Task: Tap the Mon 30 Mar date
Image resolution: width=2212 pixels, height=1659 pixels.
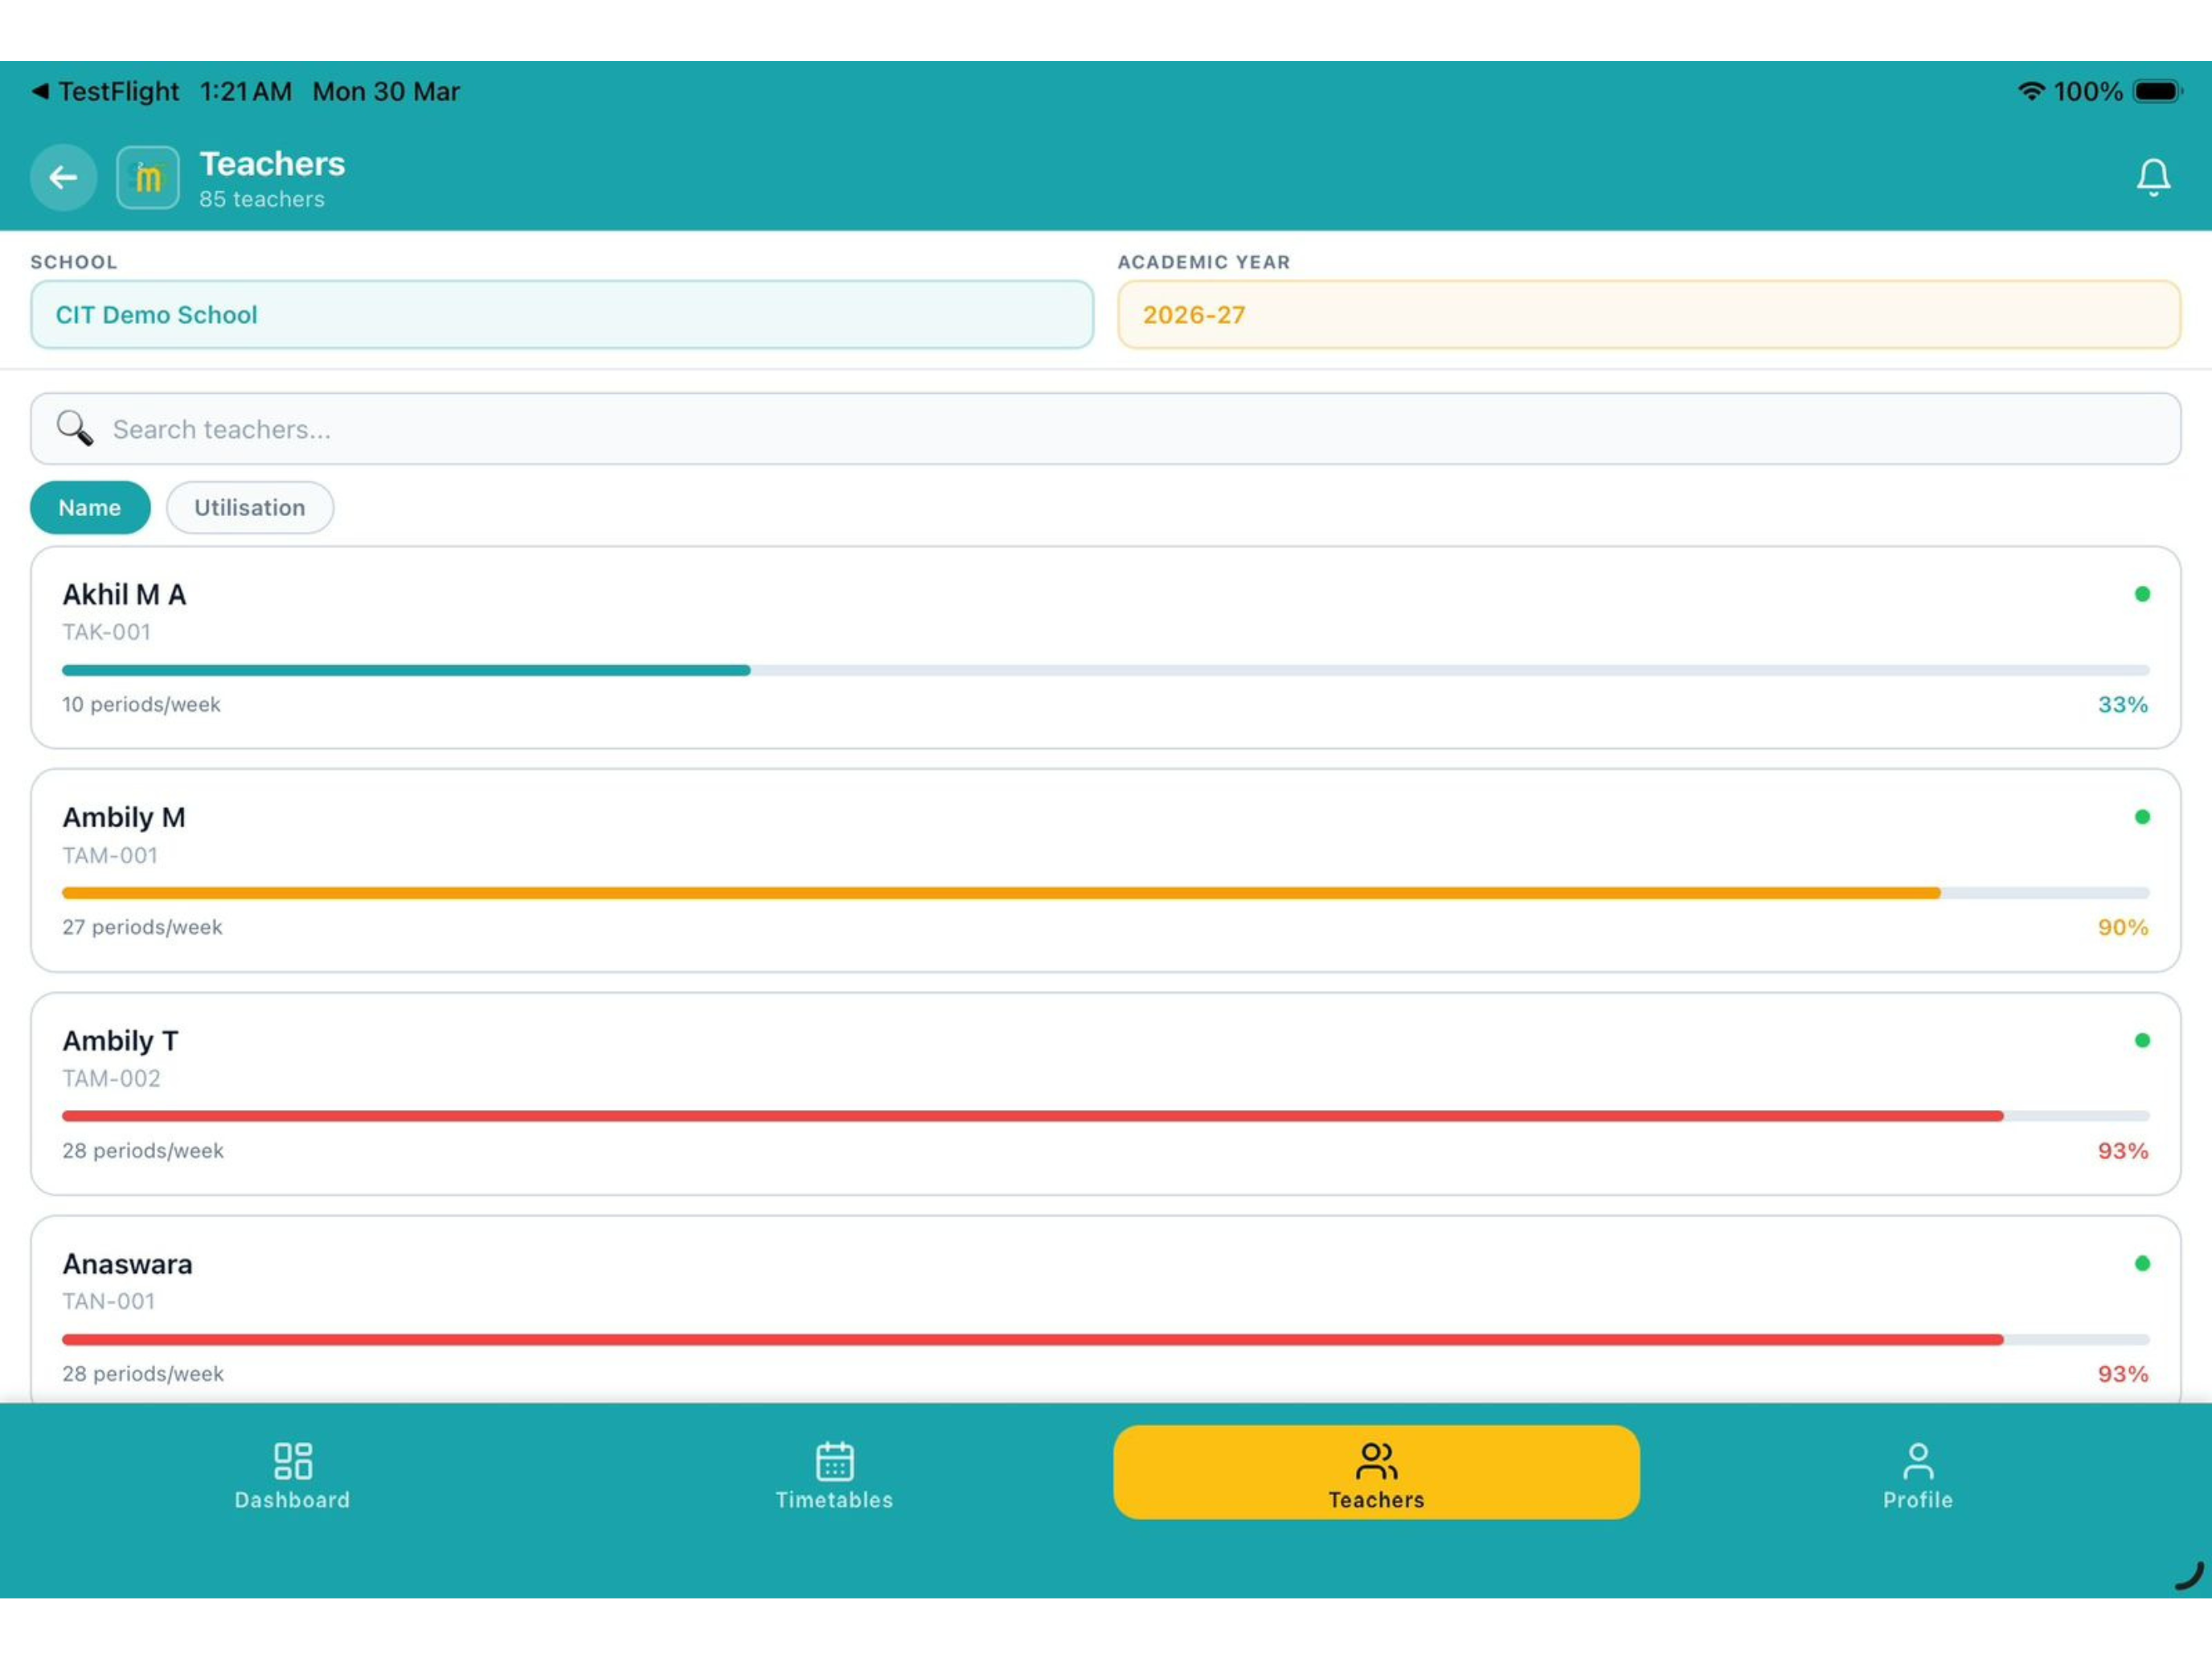Action: coord(386,91)
